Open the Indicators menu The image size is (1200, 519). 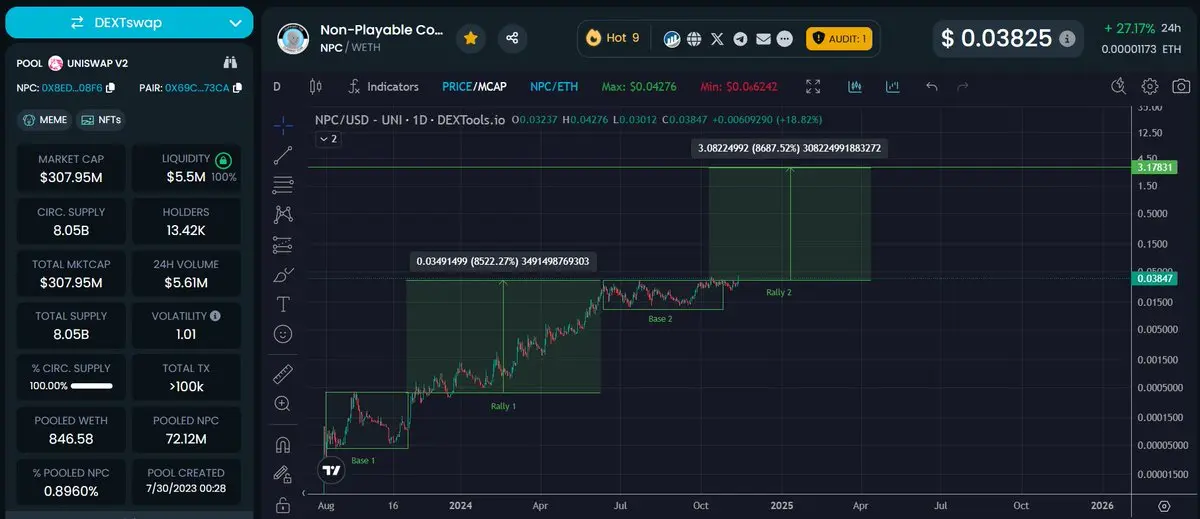(x=383, y=87)
